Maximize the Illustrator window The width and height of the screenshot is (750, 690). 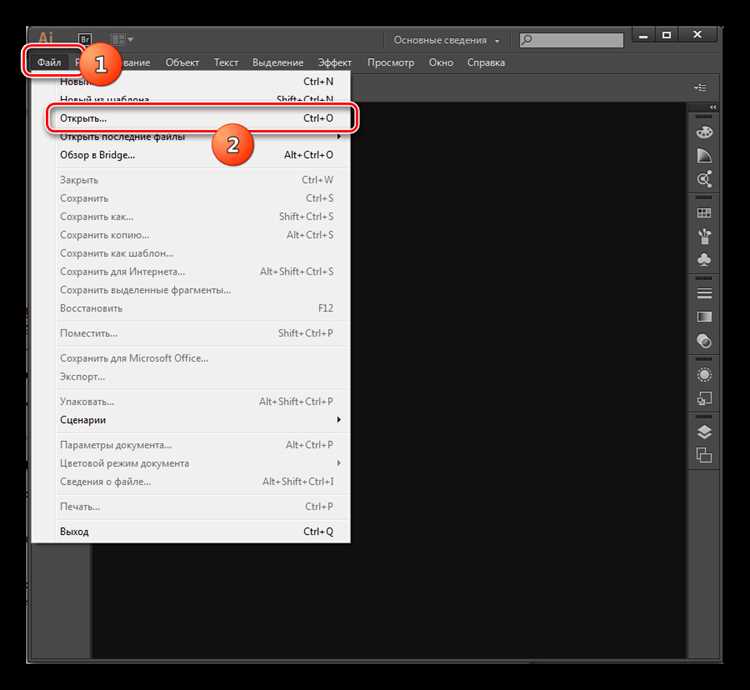tap(667, 35)
